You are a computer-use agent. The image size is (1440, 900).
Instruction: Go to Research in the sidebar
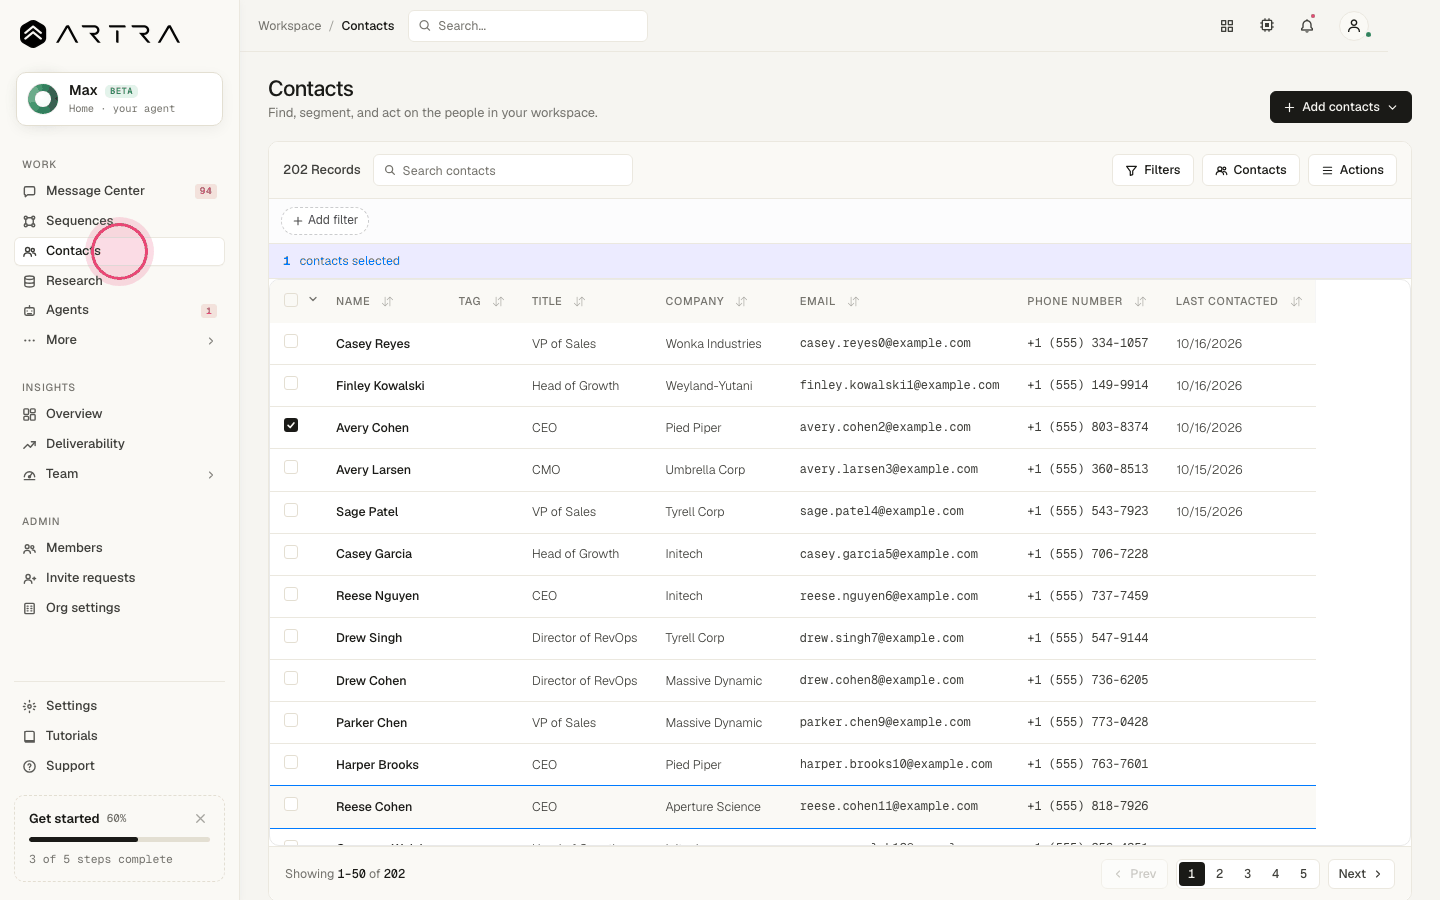pos(119,281)
